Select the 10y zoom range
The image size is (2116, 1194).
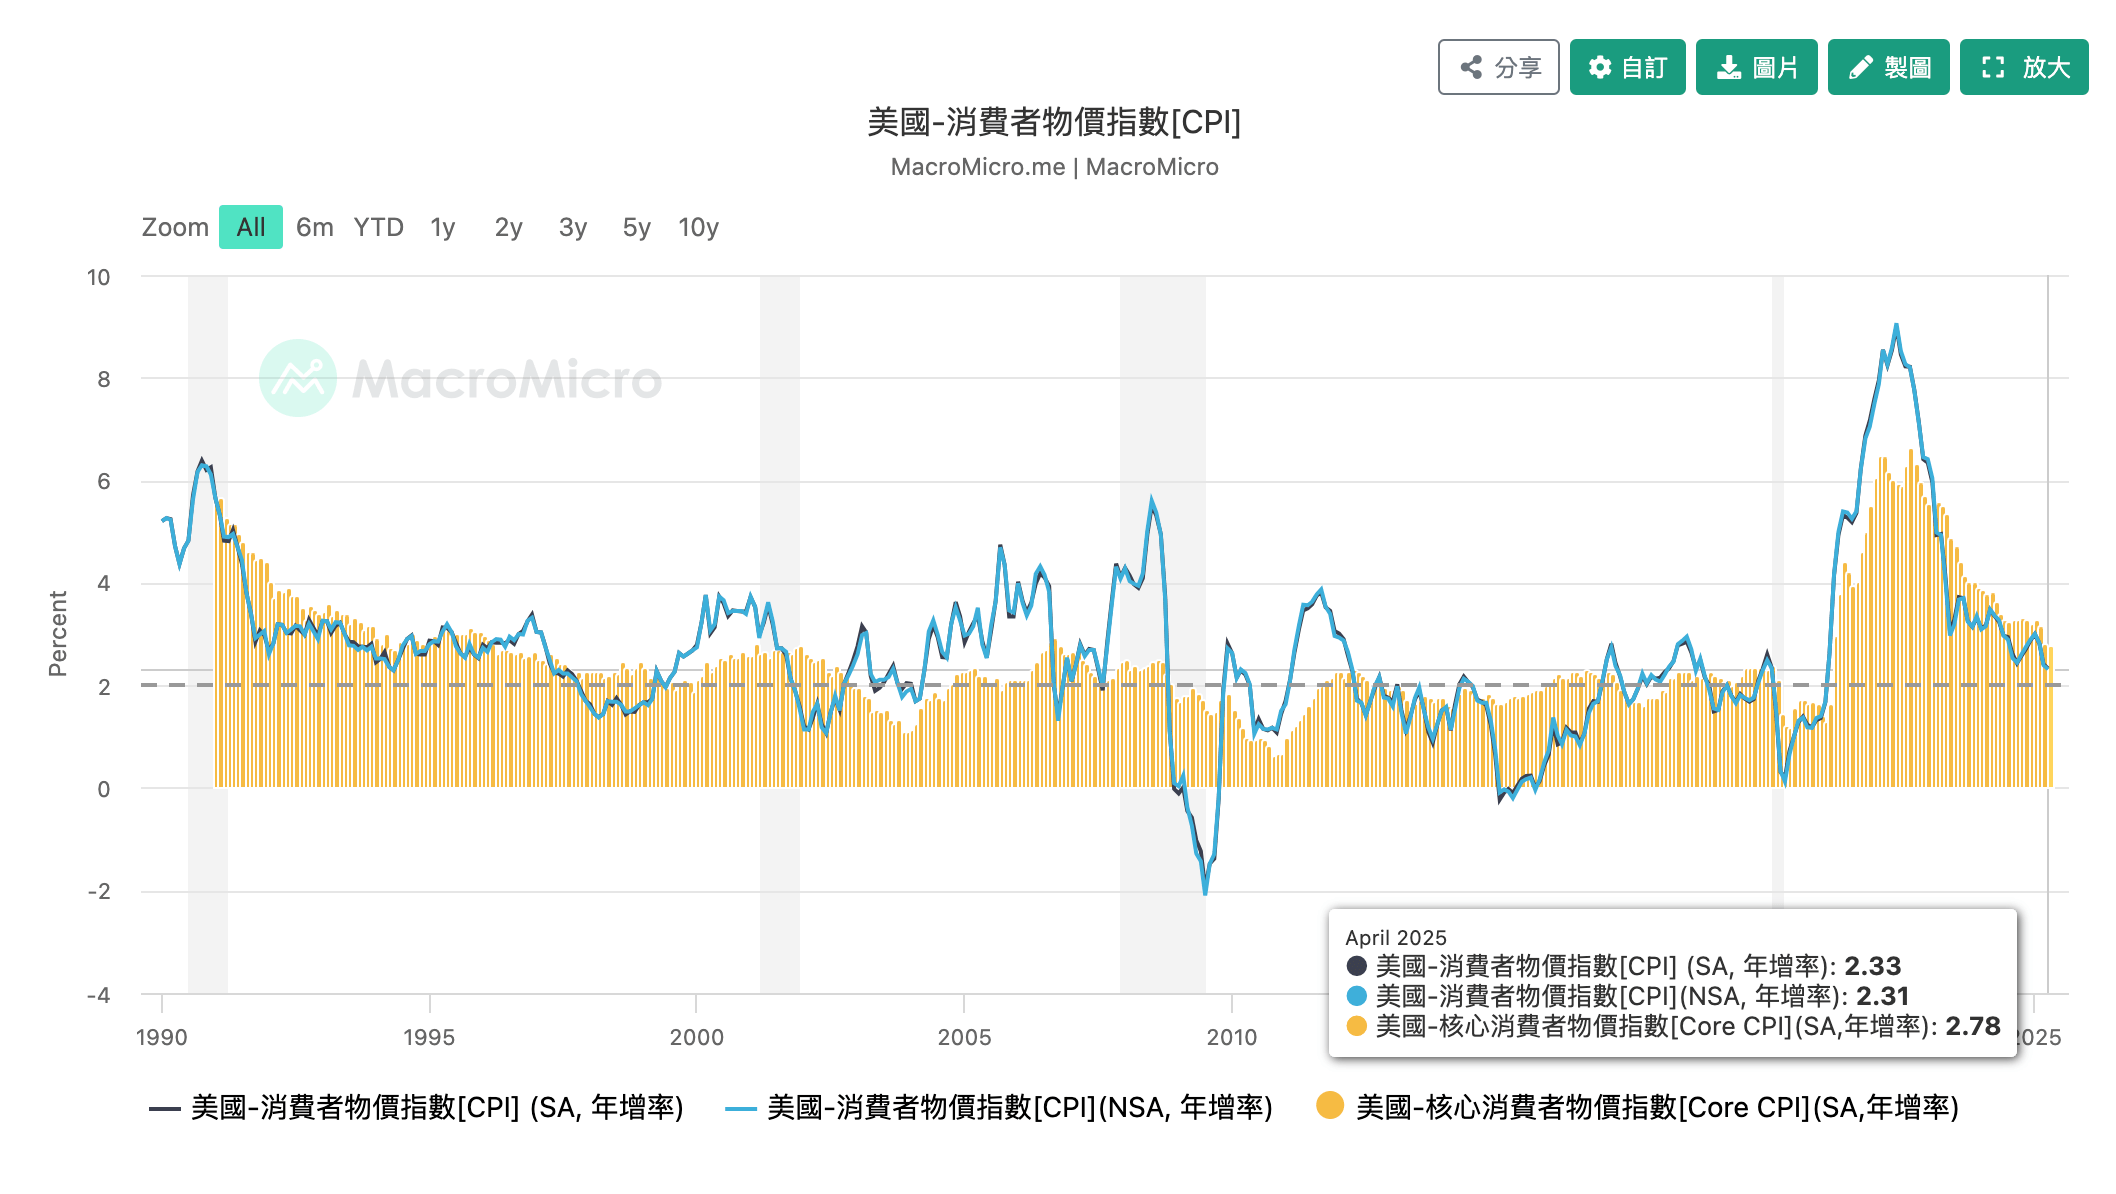[698, 227]
